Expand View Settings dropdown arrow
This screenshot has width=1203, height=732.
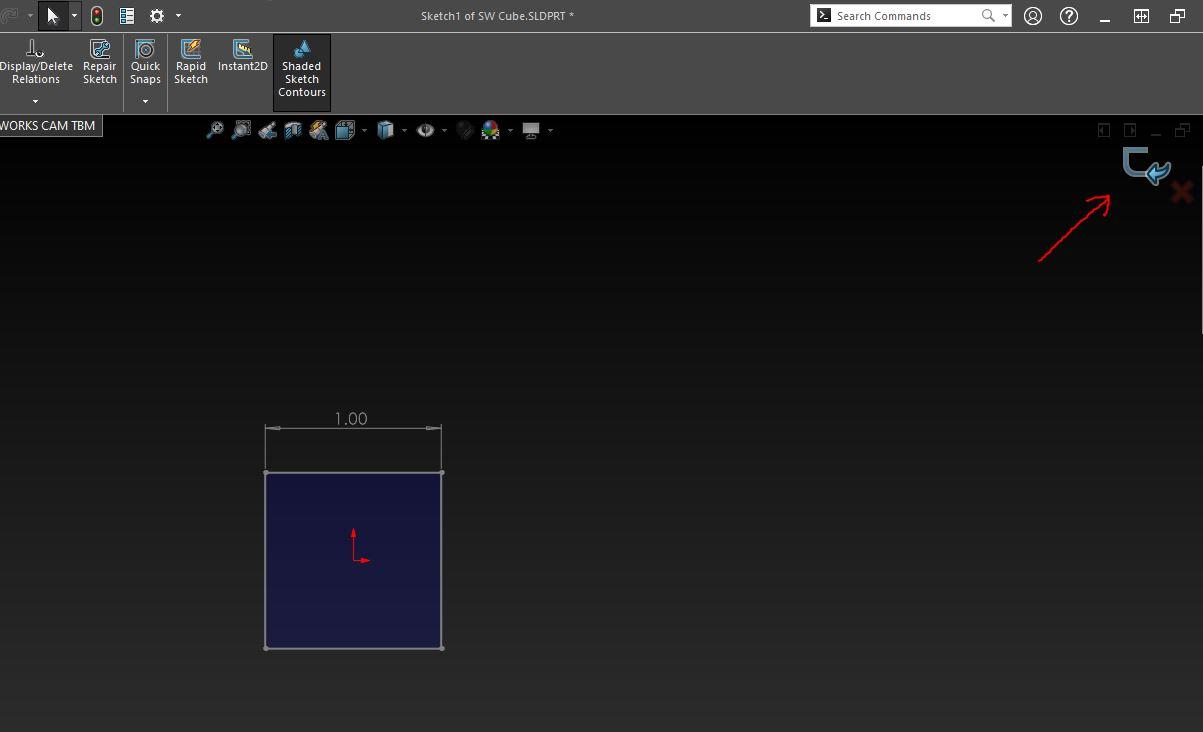coord(550,130)
